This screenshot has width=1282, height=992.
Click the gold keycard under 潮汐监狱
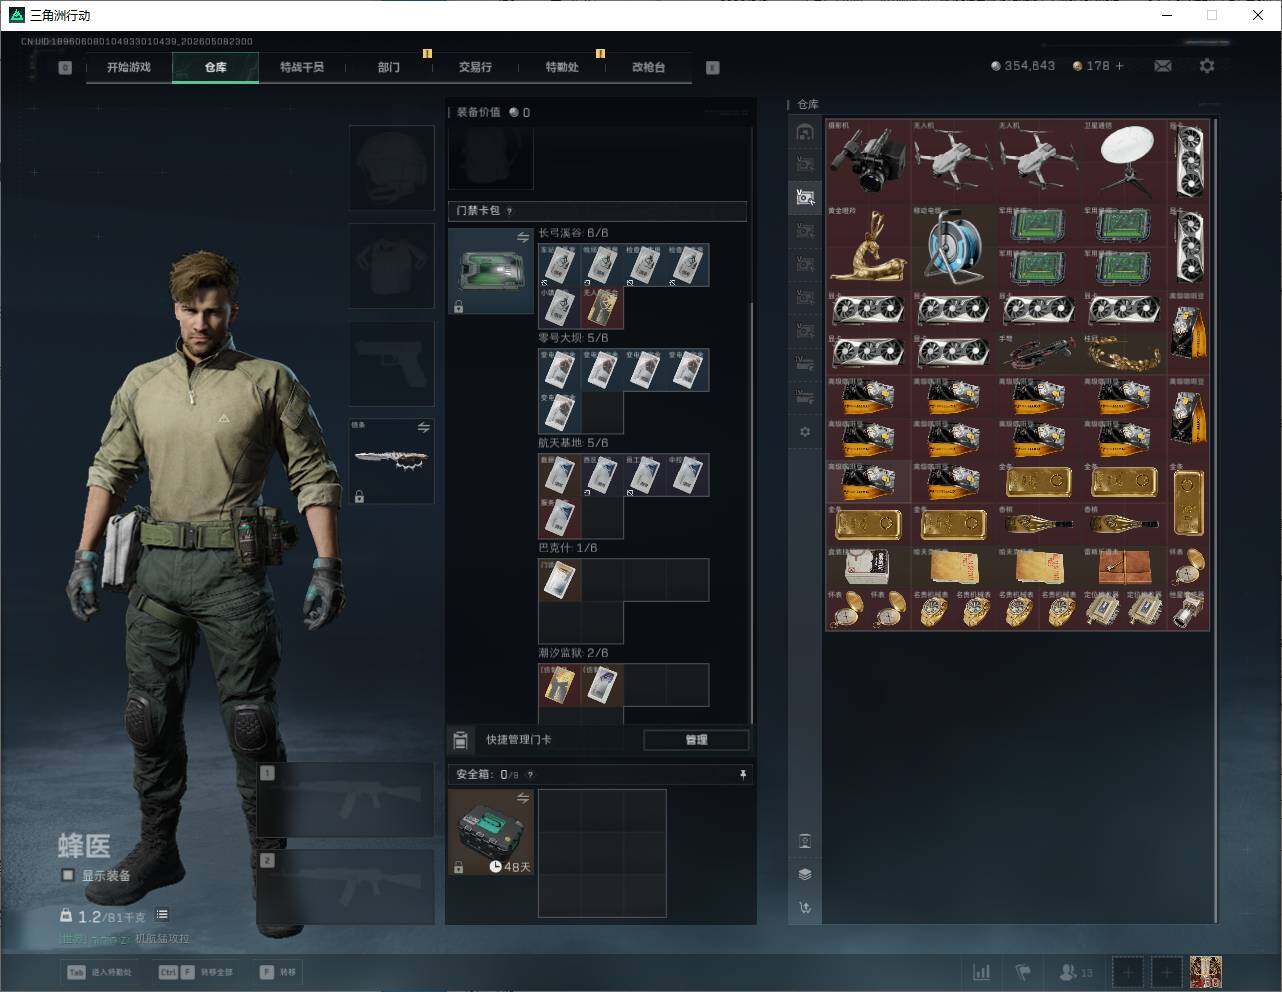point(560,685)
